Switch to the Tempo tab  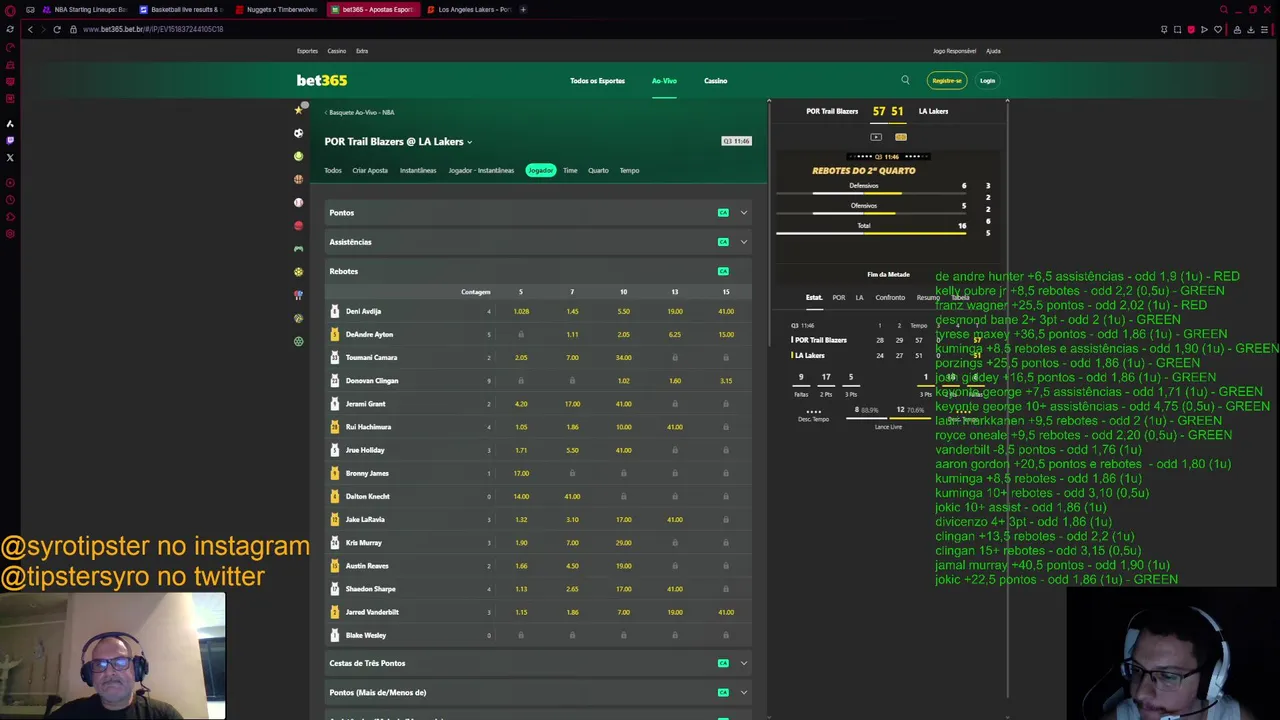click(629, 170)
